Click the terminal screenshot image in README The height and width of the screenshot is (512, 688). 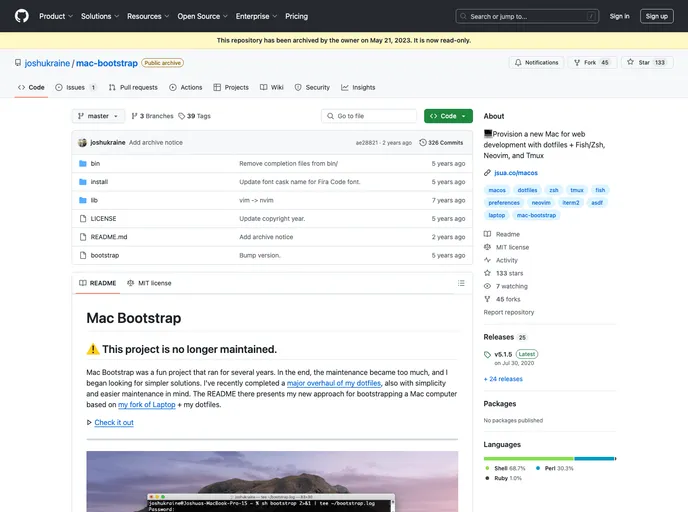[272, 481]
